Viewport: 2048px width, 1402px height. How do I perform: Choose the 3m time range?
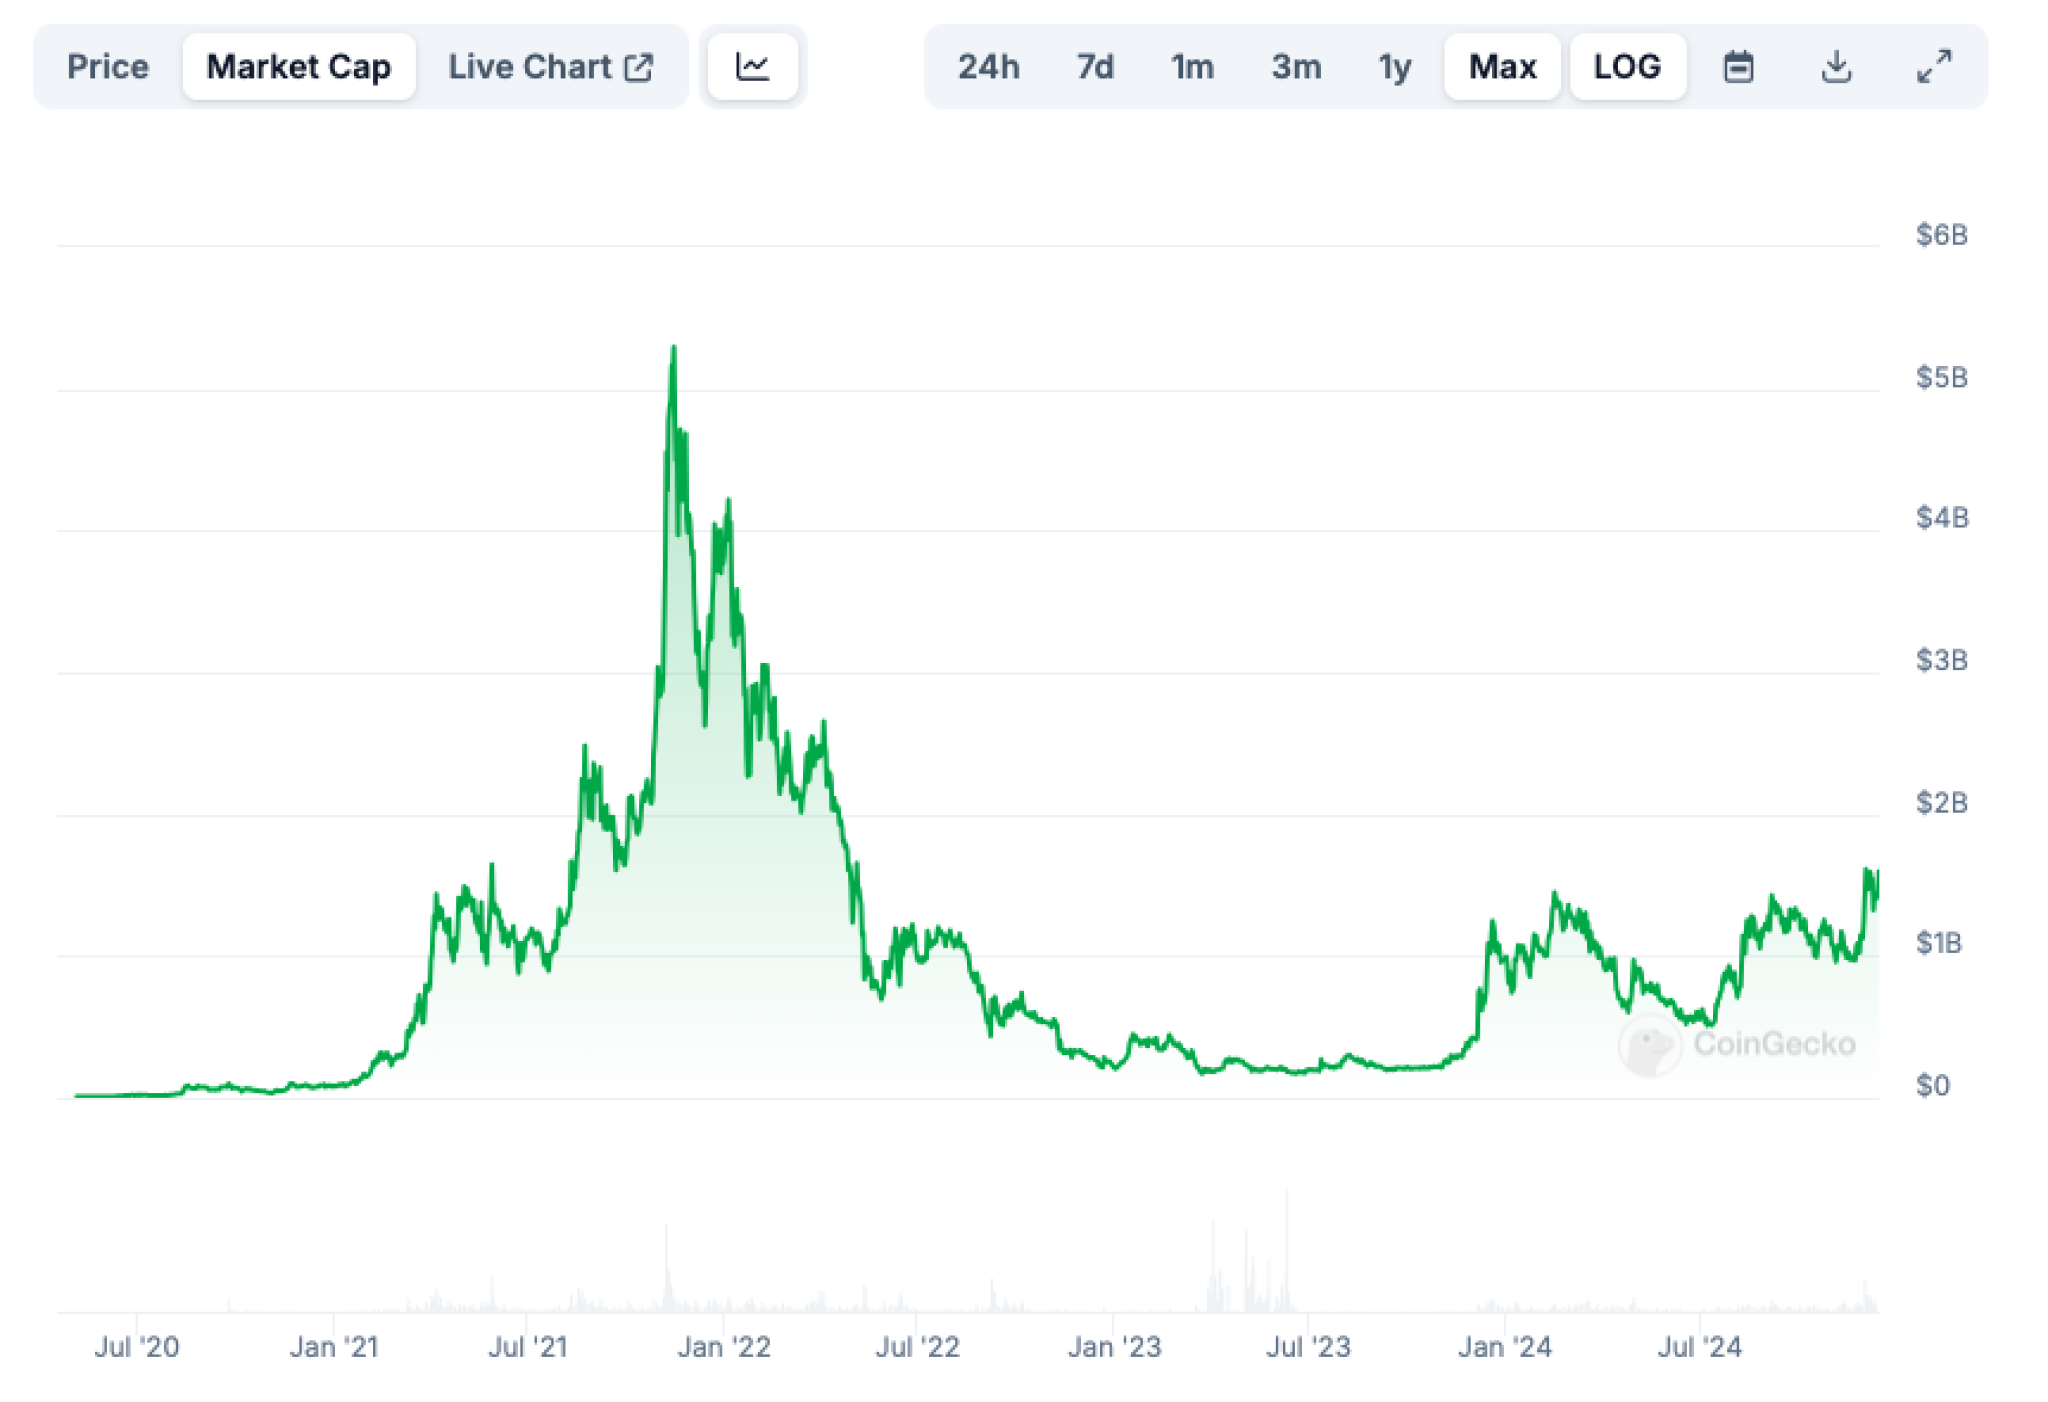click(1296, 67)
